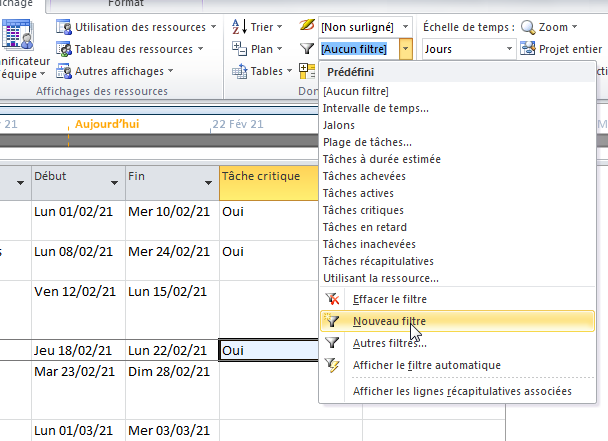Choose the Jalons filter entry
Viewport: 608px width, 441px height.
(339, 125)
